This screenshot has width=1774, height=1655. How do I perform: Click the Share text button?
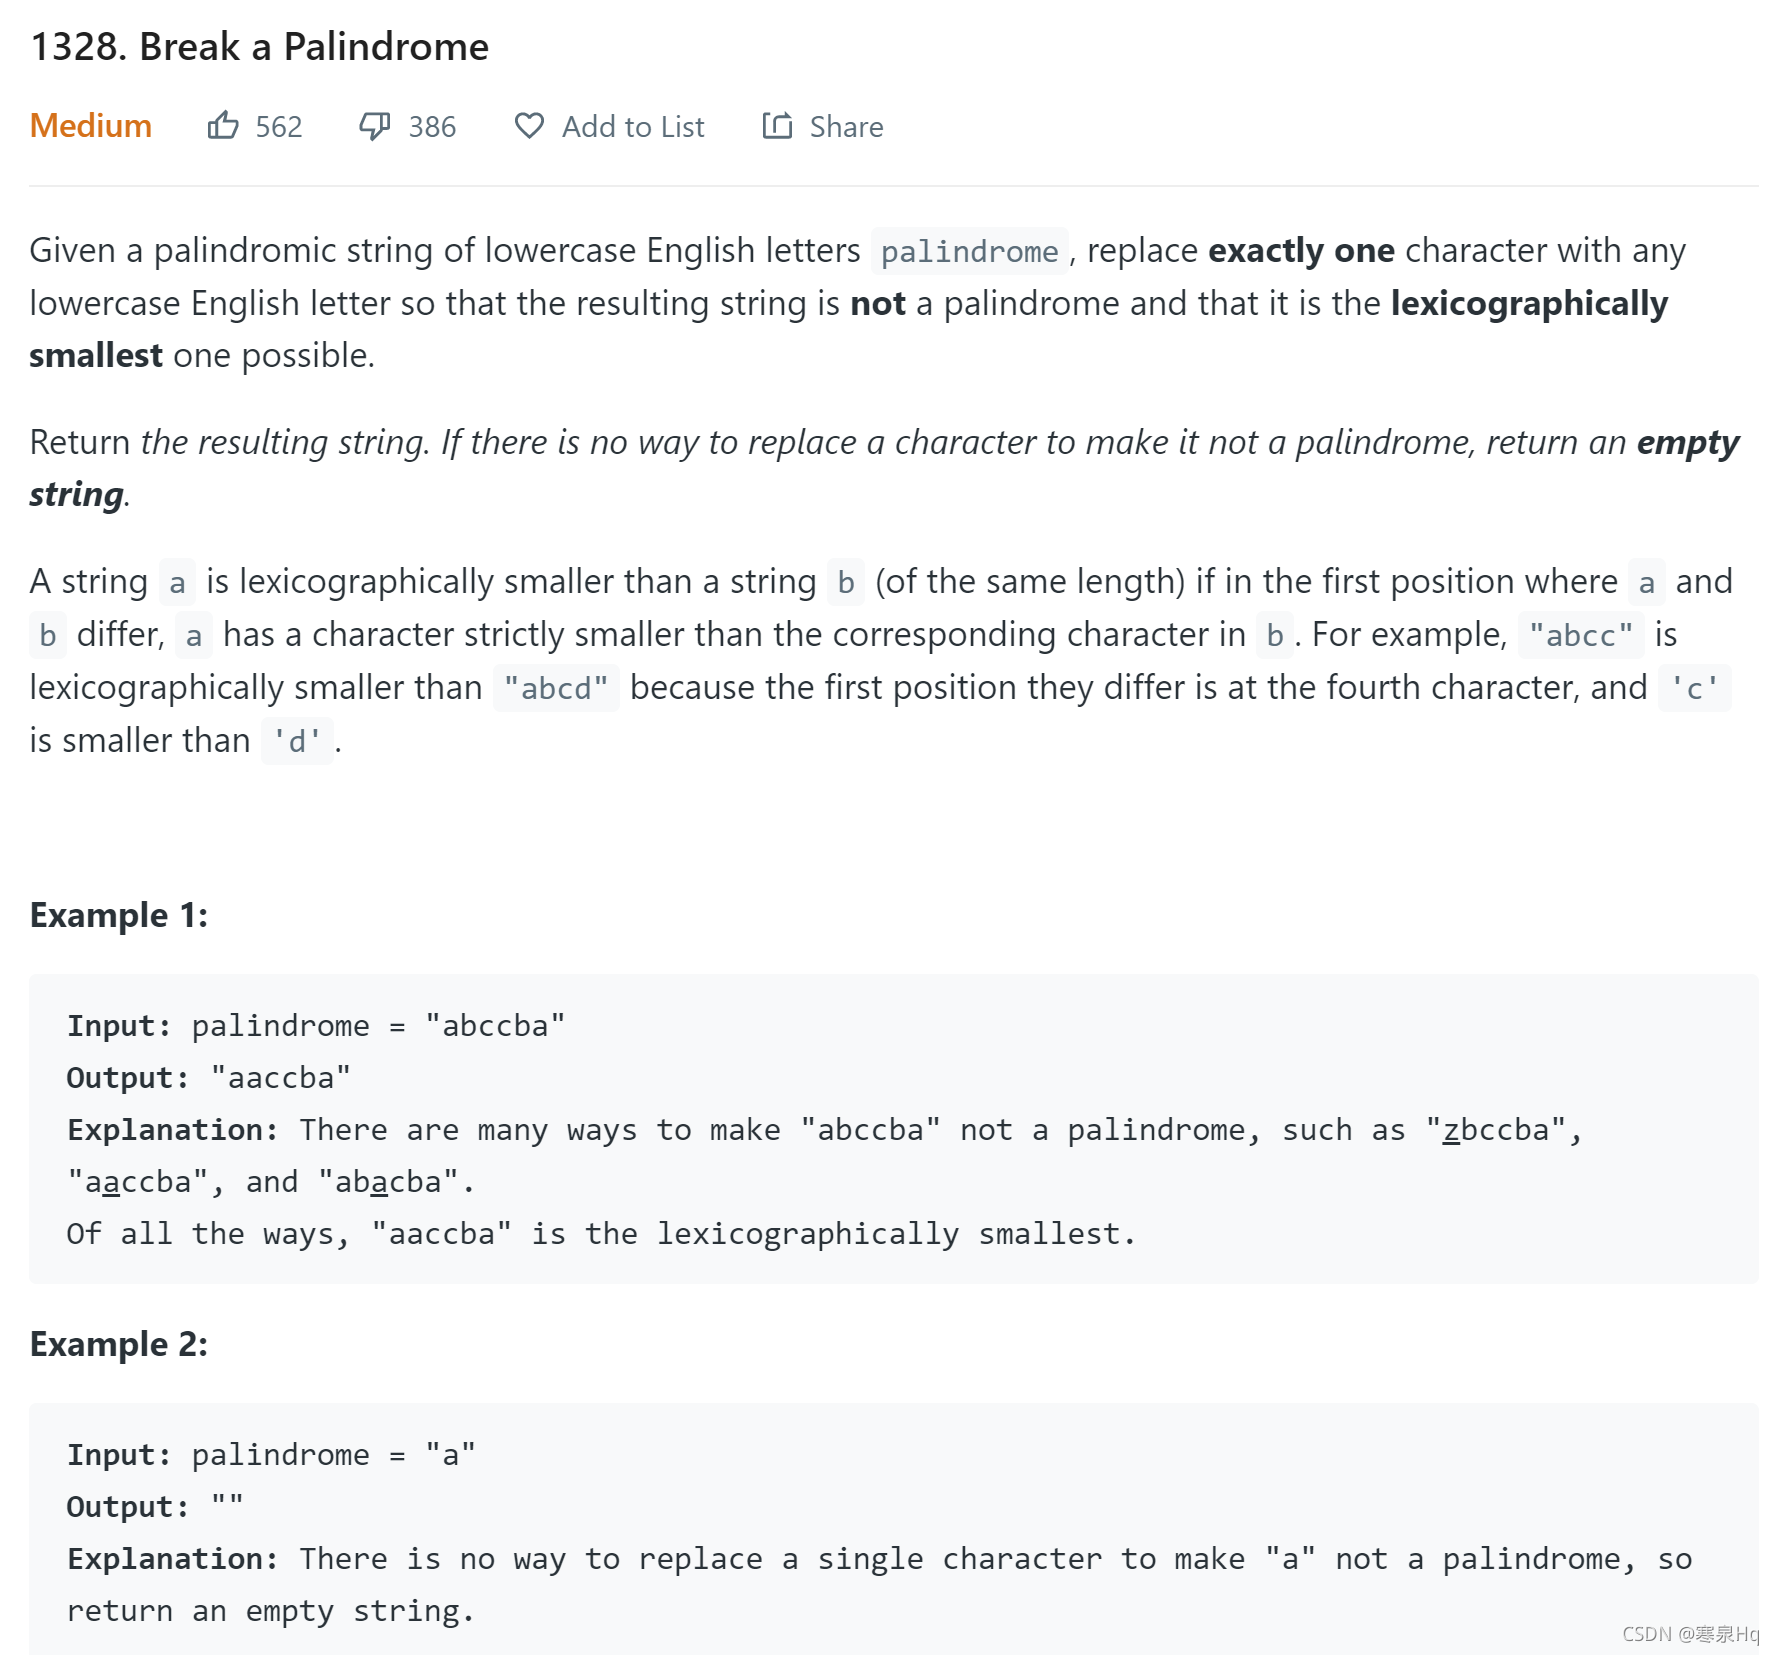[x=846, y=127]
